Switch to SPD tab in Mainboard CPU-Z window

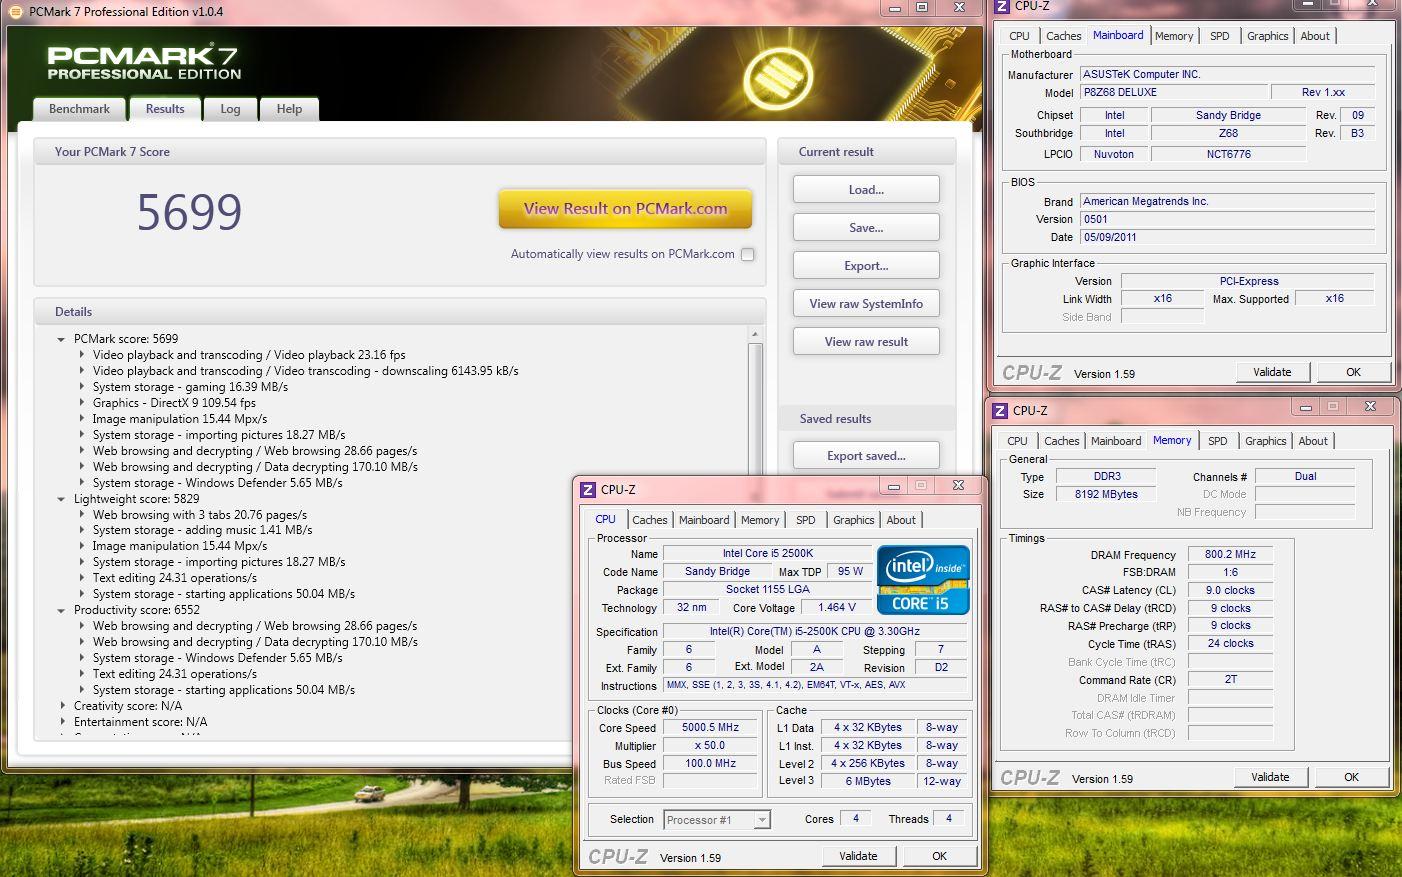(1220, 36)
